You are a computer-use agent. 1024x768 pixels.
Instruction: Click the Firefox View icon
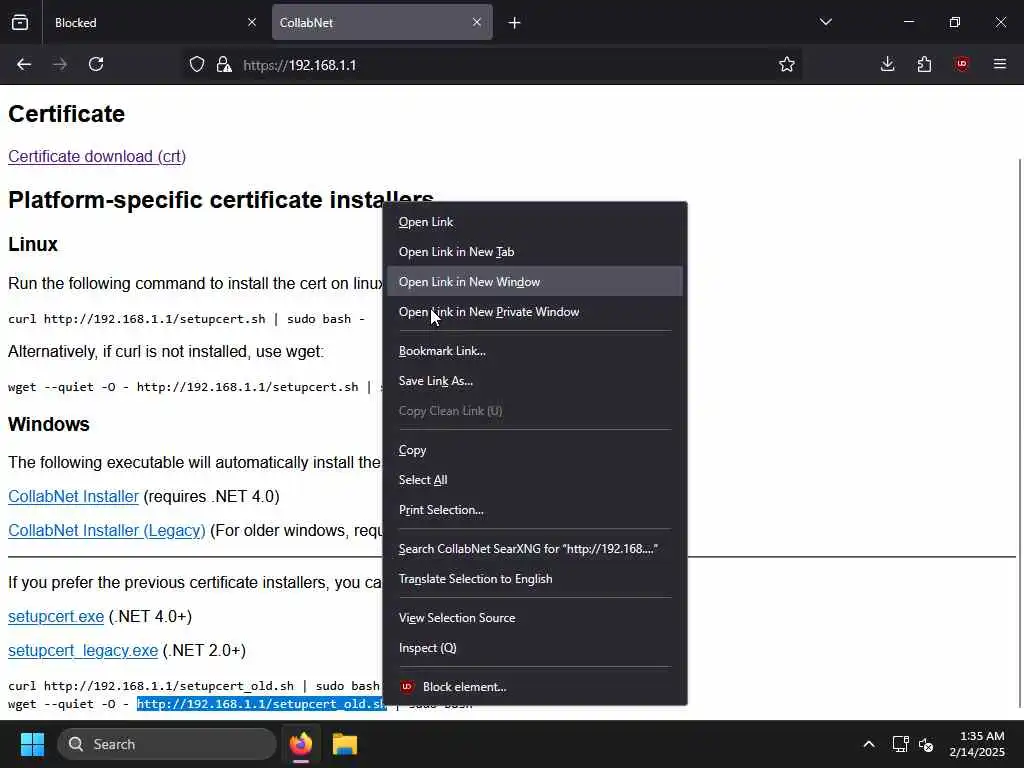point(20,22)
